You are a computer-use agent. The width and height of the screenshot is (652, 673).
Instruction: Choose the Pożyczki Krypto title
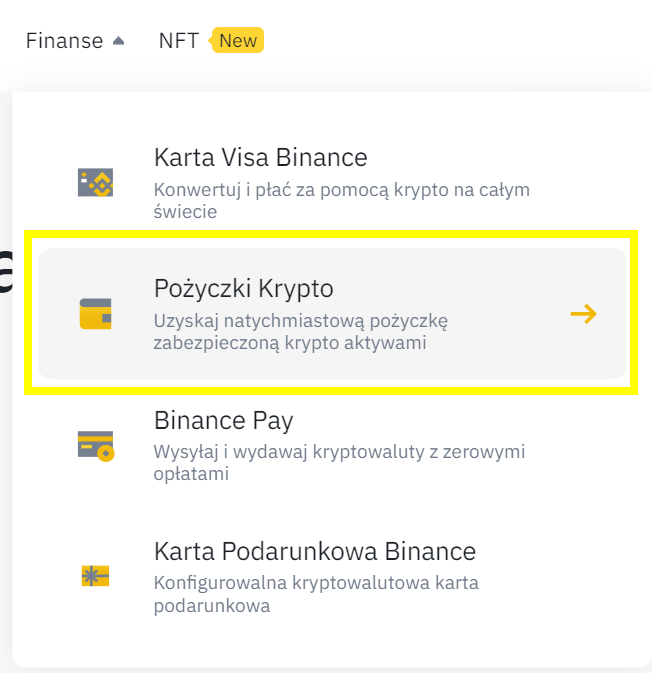[243, 289]
